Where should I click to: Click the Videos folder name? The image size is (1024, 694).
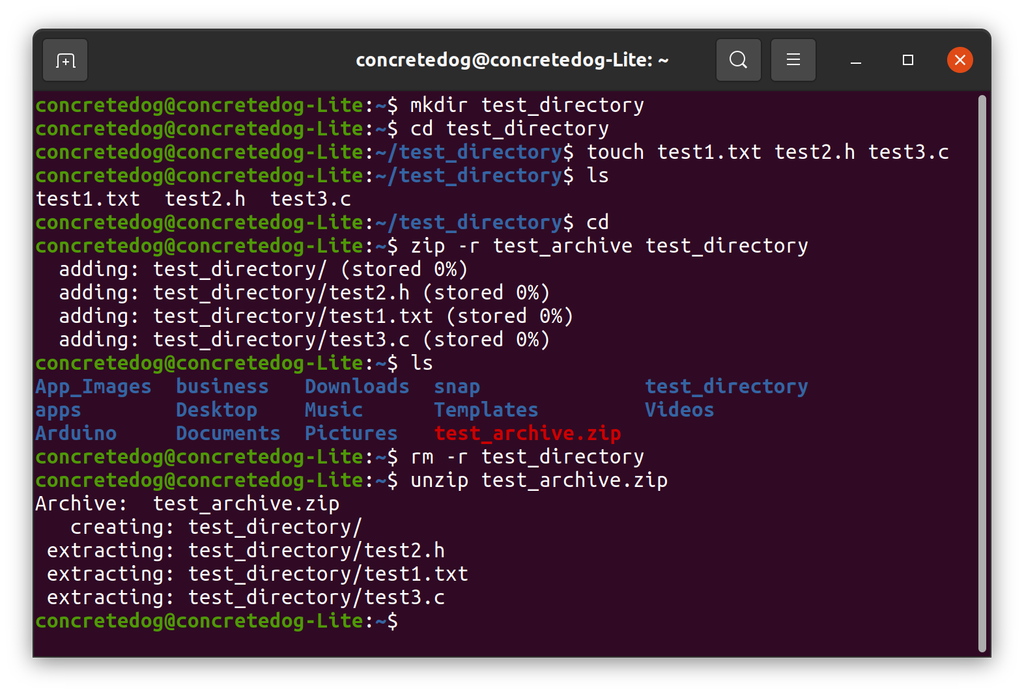click(x=679, y=410)
